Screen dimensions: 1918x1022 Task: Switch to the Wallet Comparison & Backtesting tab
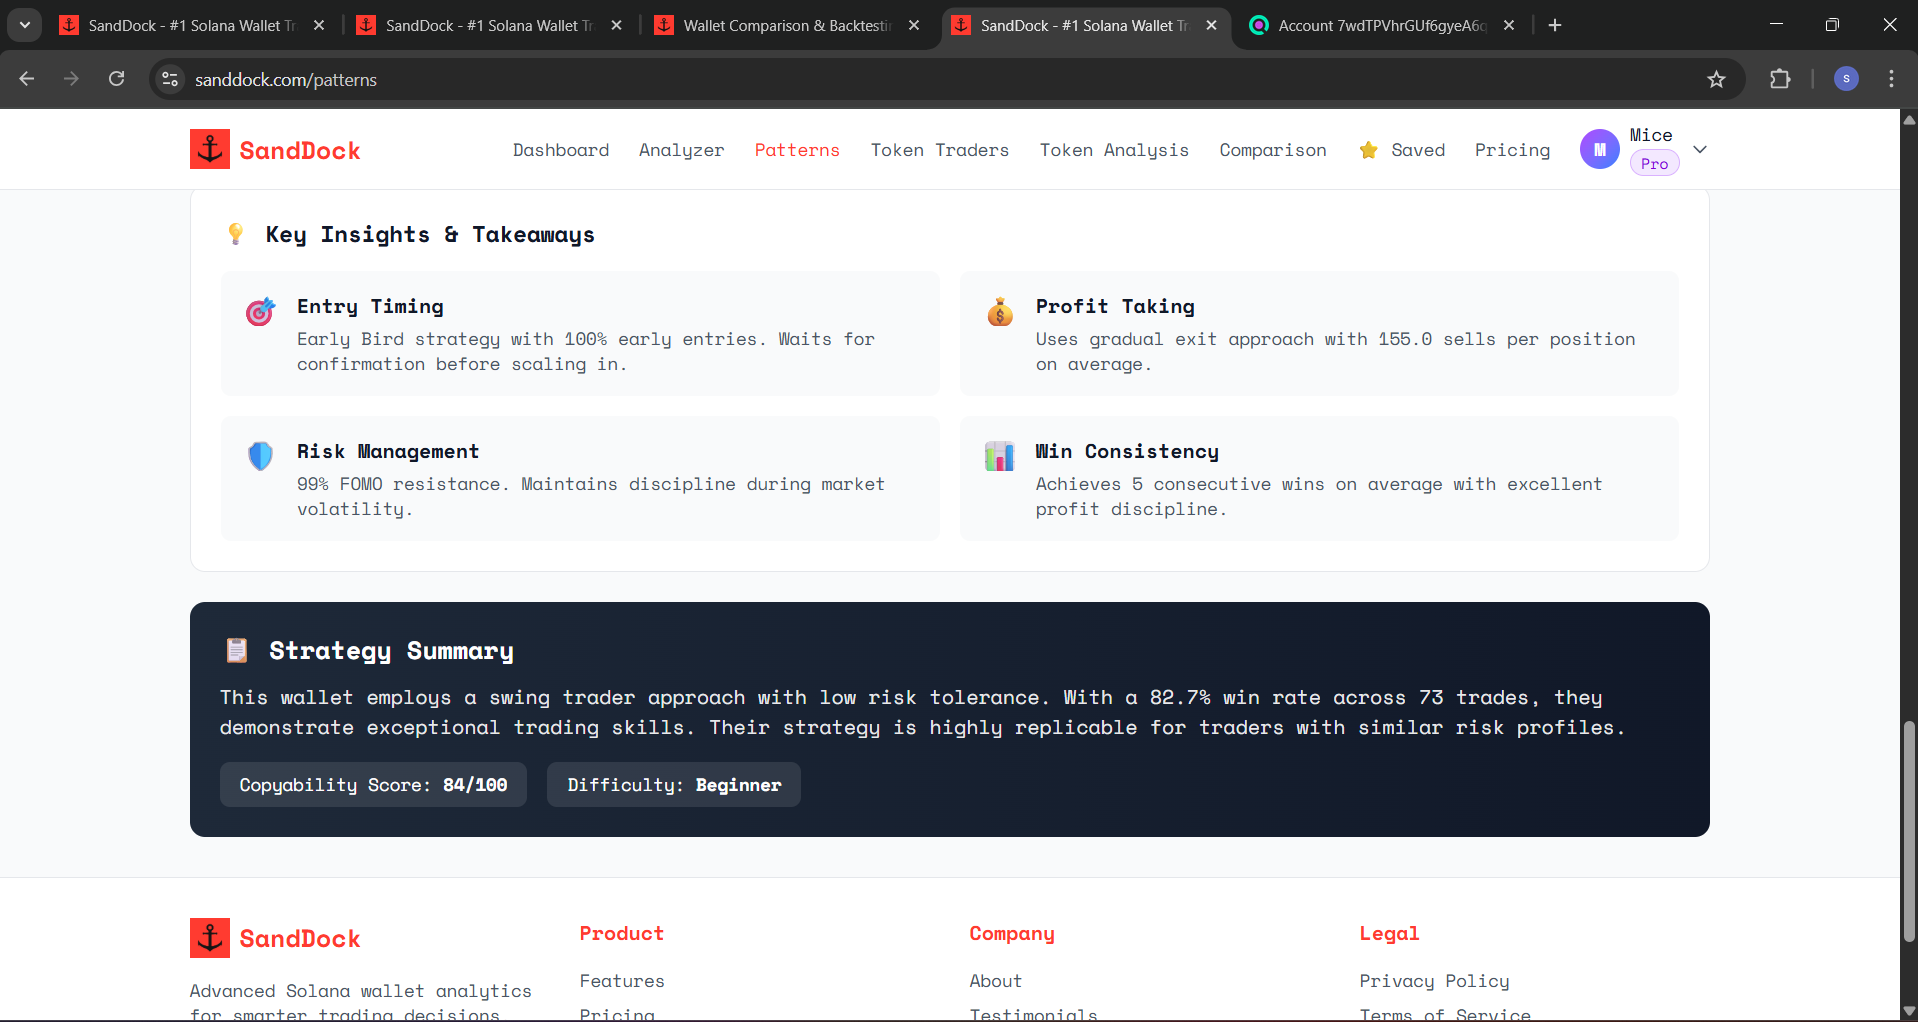click(787, 25)
